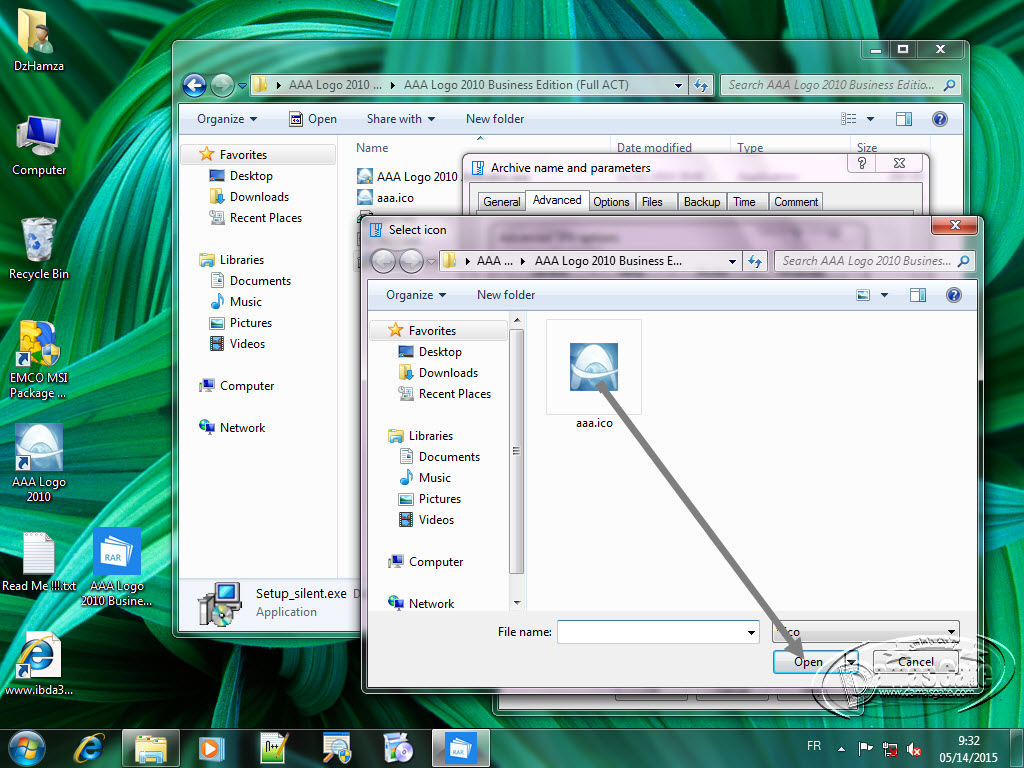Select the Recycle Bin desktop icon
This screenshot has width=1024, height=768.
[x=39, y=249]
